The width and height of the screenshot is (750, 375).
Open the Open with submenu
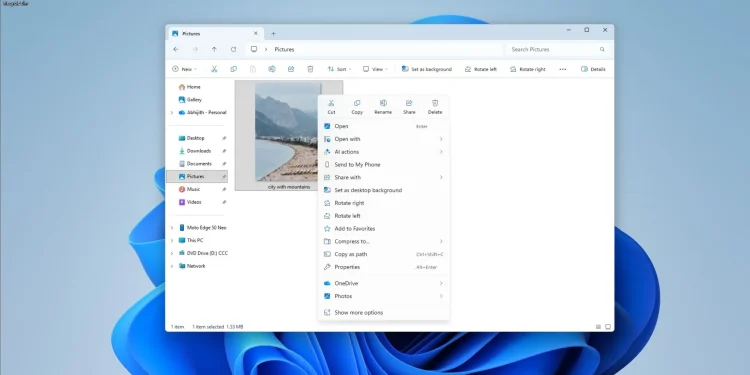(383, 139)
